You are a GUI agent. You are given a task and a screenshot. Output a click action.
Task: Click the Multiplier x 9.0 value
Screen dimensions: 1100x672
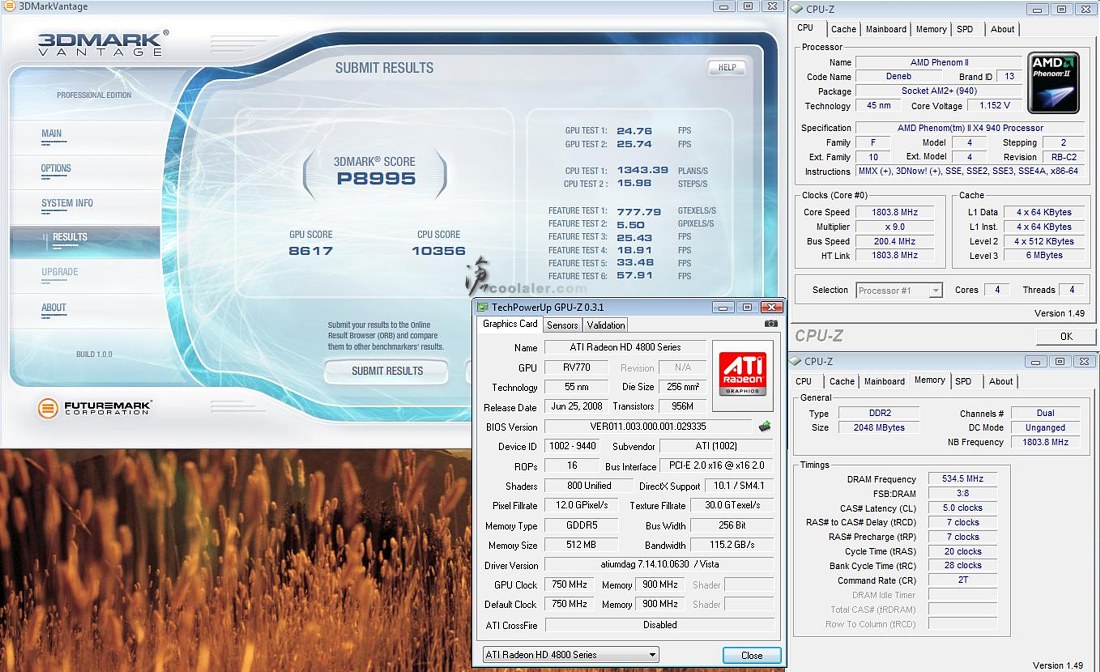tap(894, 227)
